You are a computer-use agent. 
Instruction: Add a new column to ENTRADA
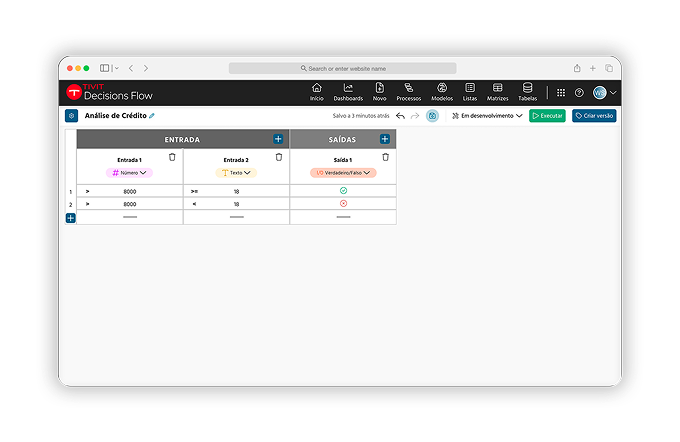[x=278, y=139]
